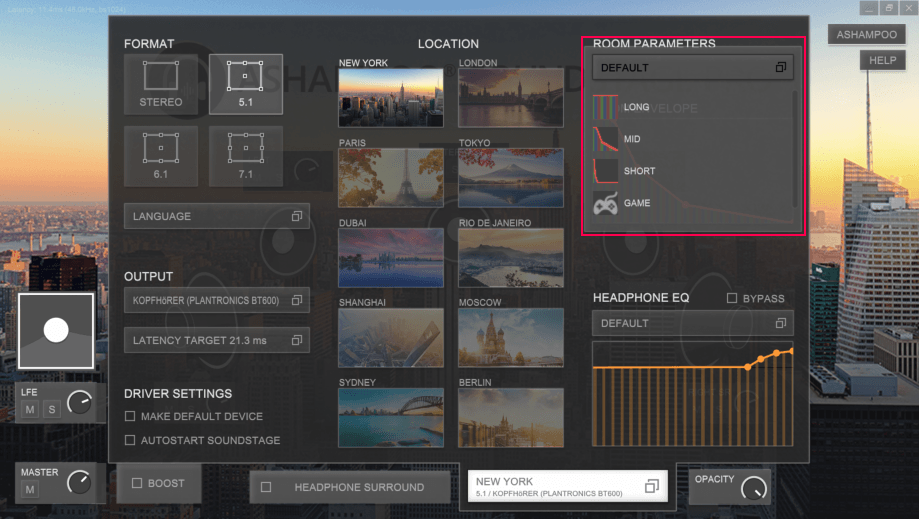Viewport: 919px width, 519px height.
Task: Open the Language dropdown
Action: pyautogui.click(x=217, y=216)
